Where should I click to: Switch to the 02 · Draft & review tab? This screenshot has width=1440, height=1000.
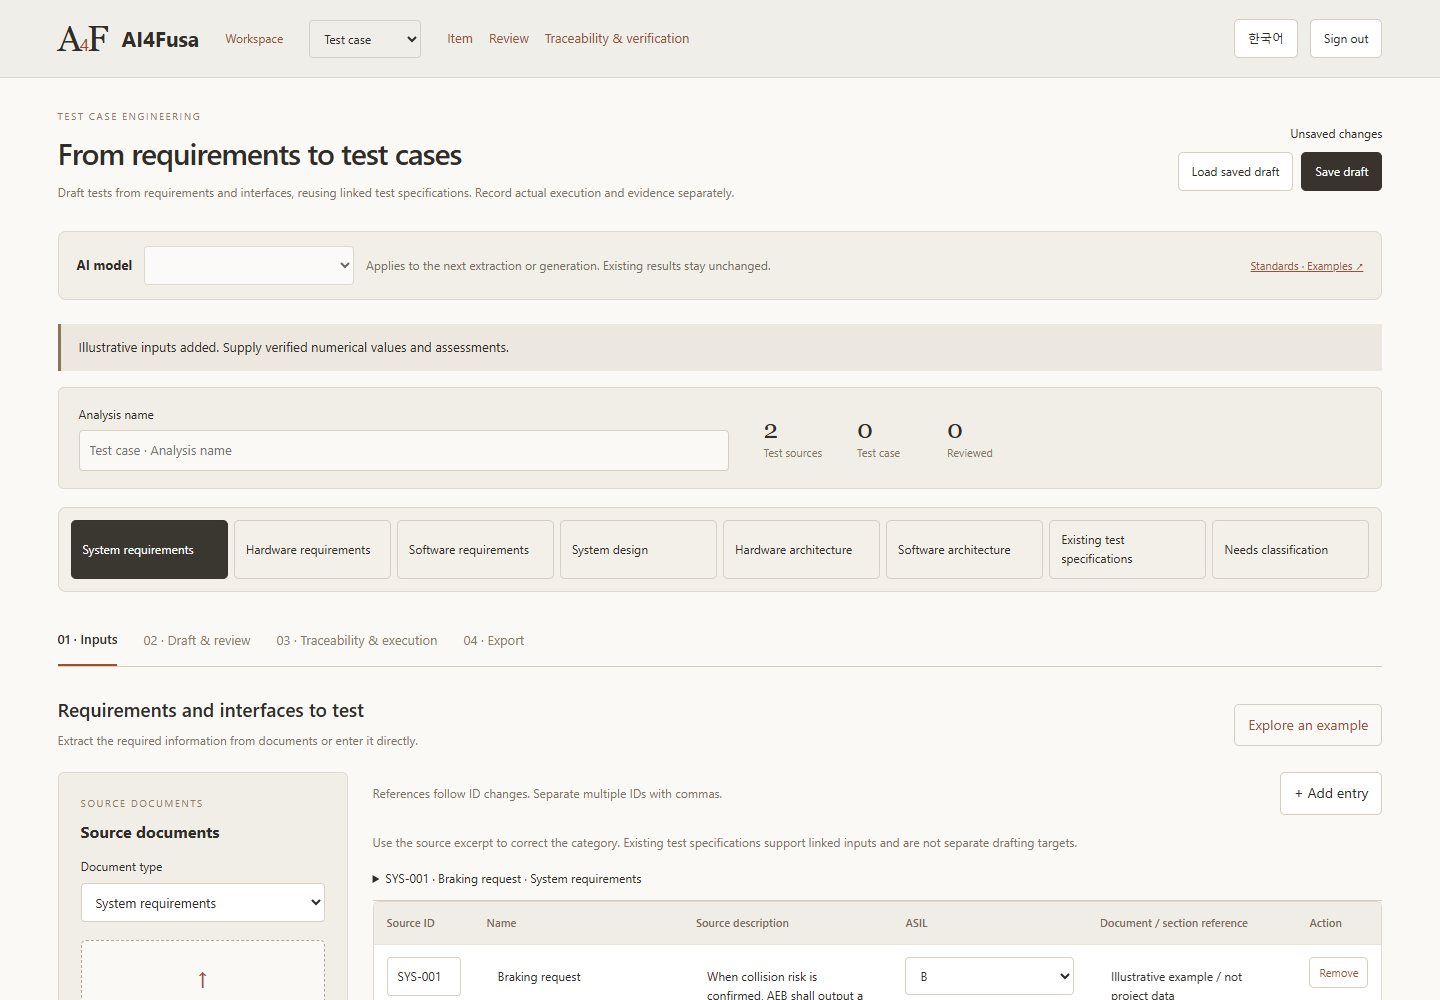click(x=197, y=641)
